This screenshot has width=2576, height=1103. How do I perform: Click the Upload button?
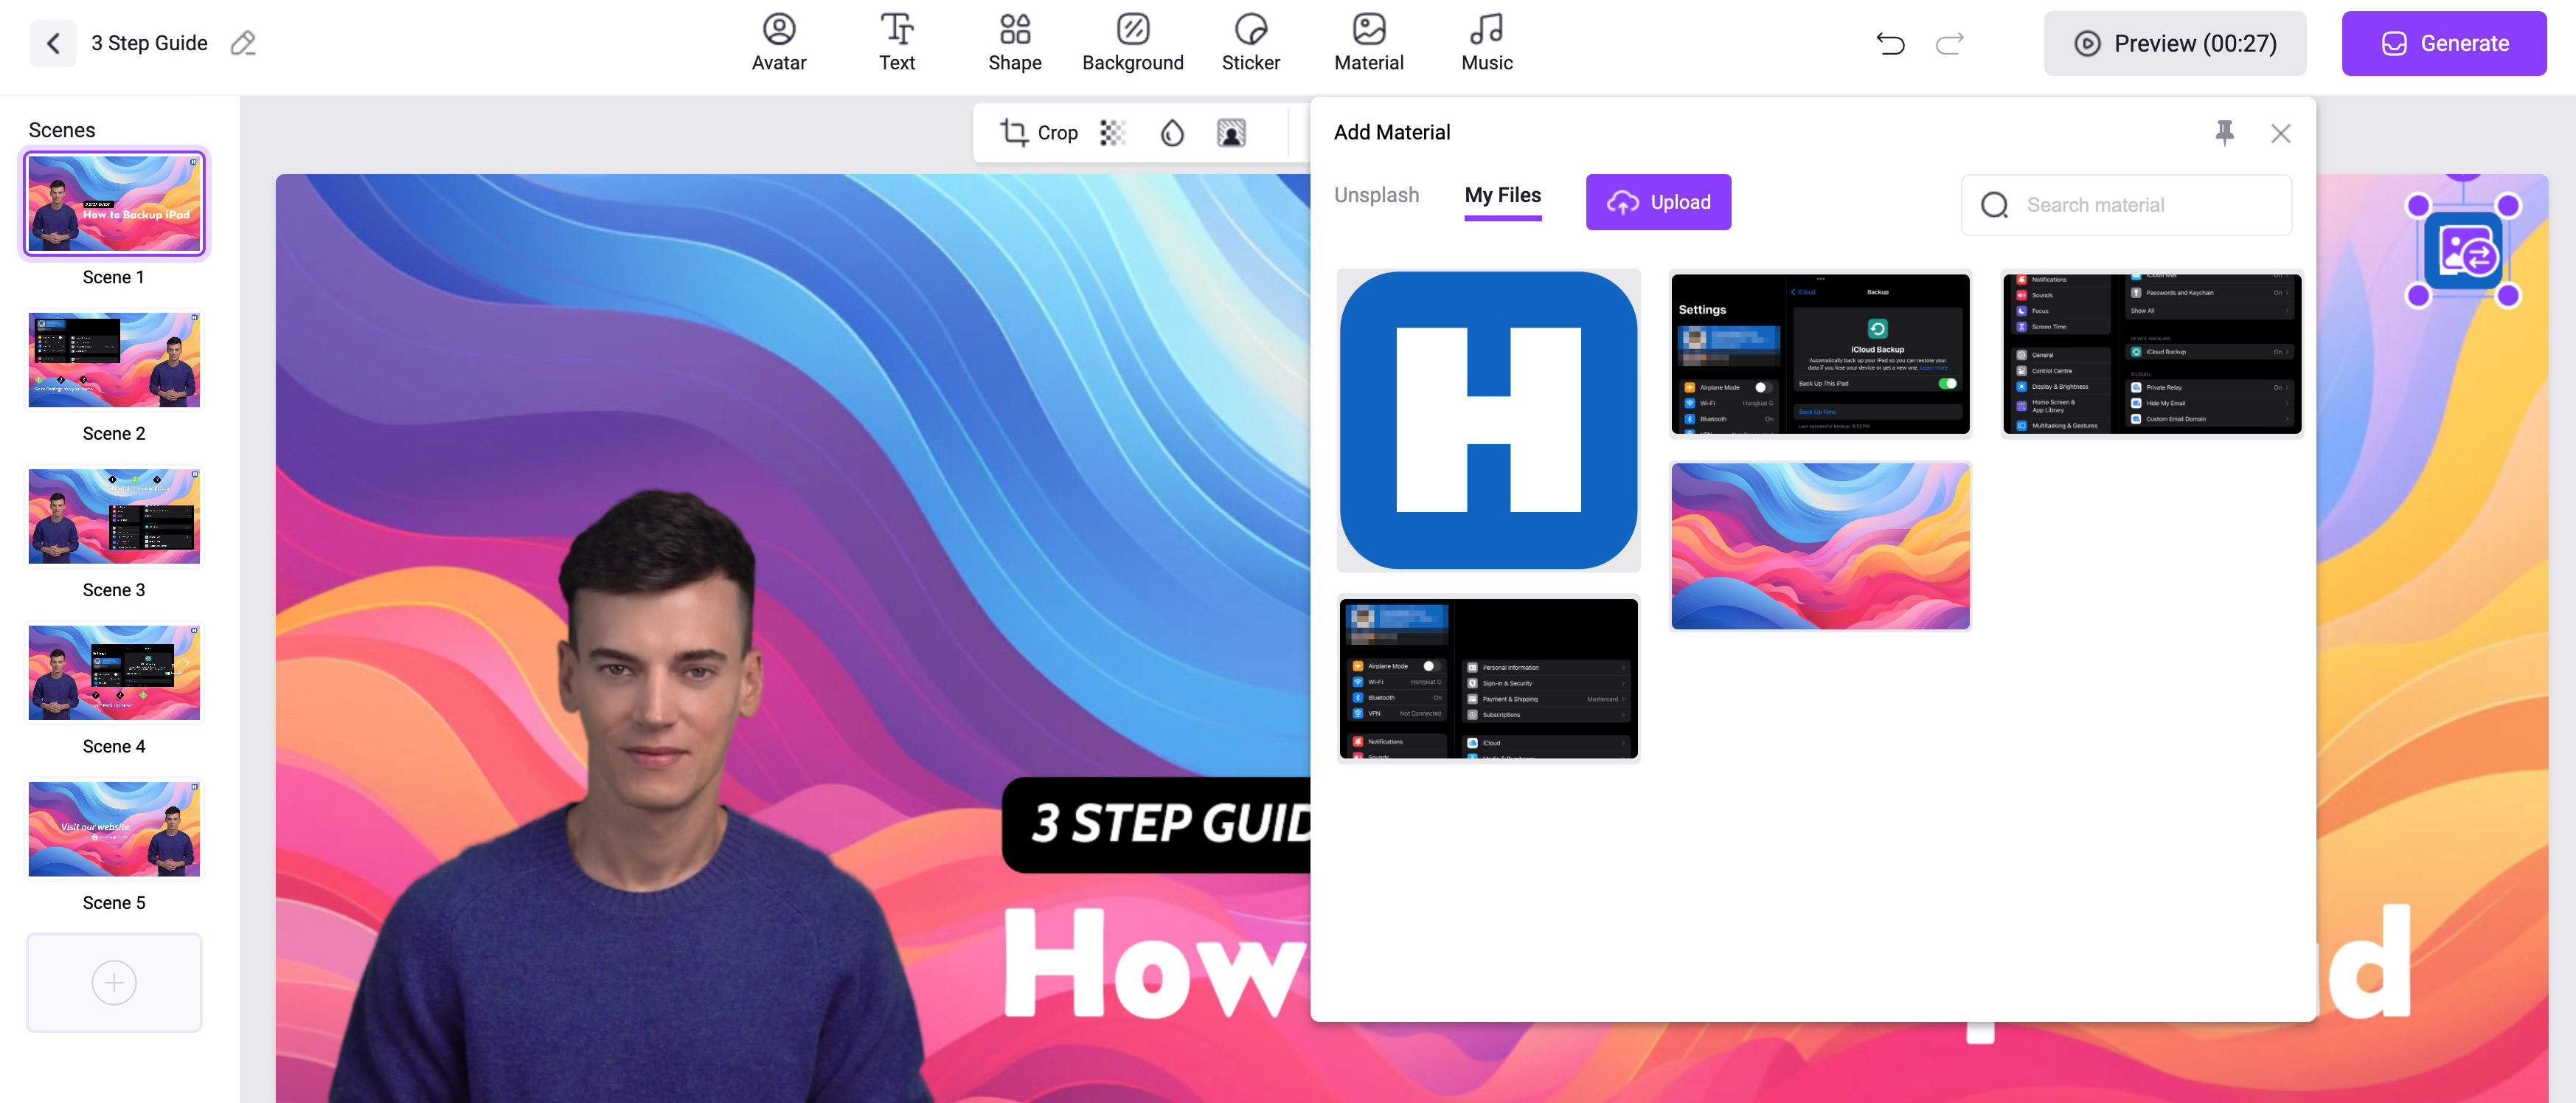click(x=1658, y=202)
